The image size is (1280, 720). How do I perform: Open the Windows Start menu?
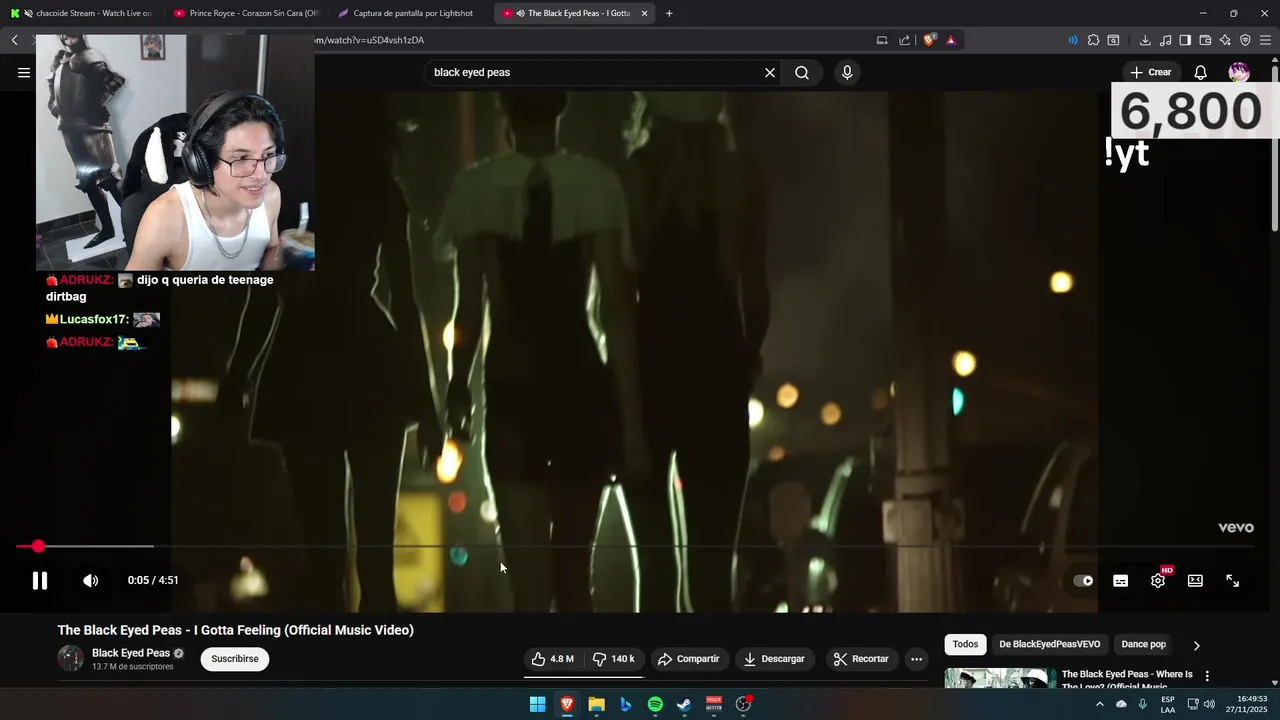click(x=538, y=704)
